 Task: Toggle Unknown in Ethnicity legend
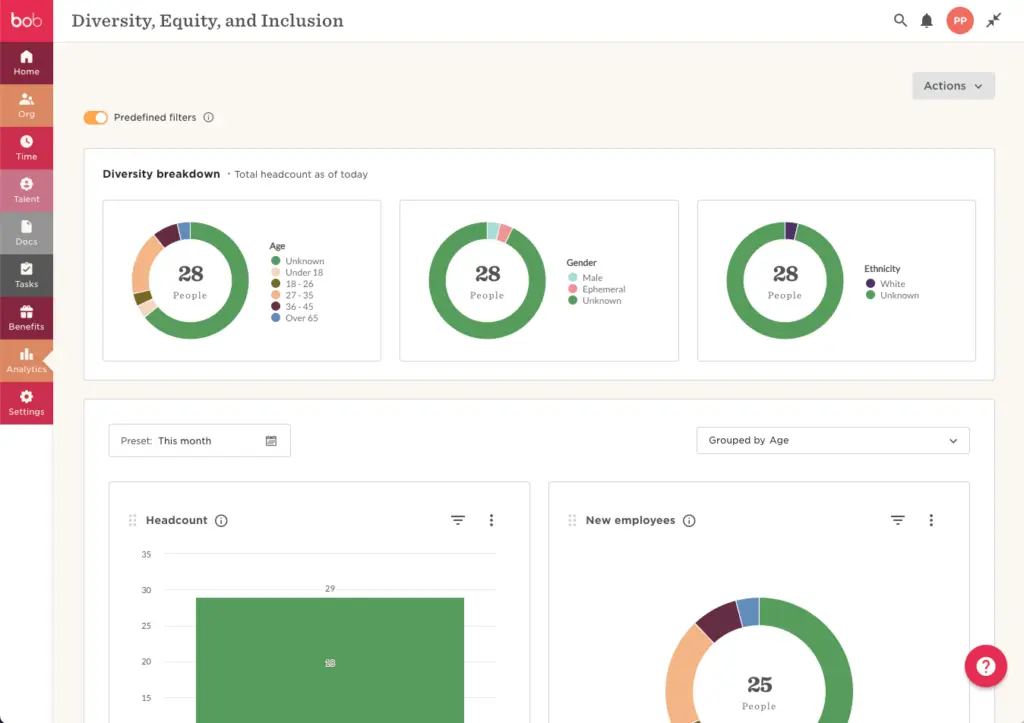coord(892,295)
